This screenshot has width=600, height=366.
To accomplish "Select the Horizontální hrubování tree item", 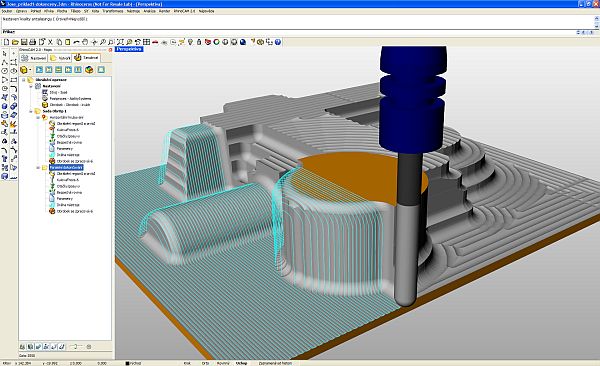I will click(x=67, y=118).
